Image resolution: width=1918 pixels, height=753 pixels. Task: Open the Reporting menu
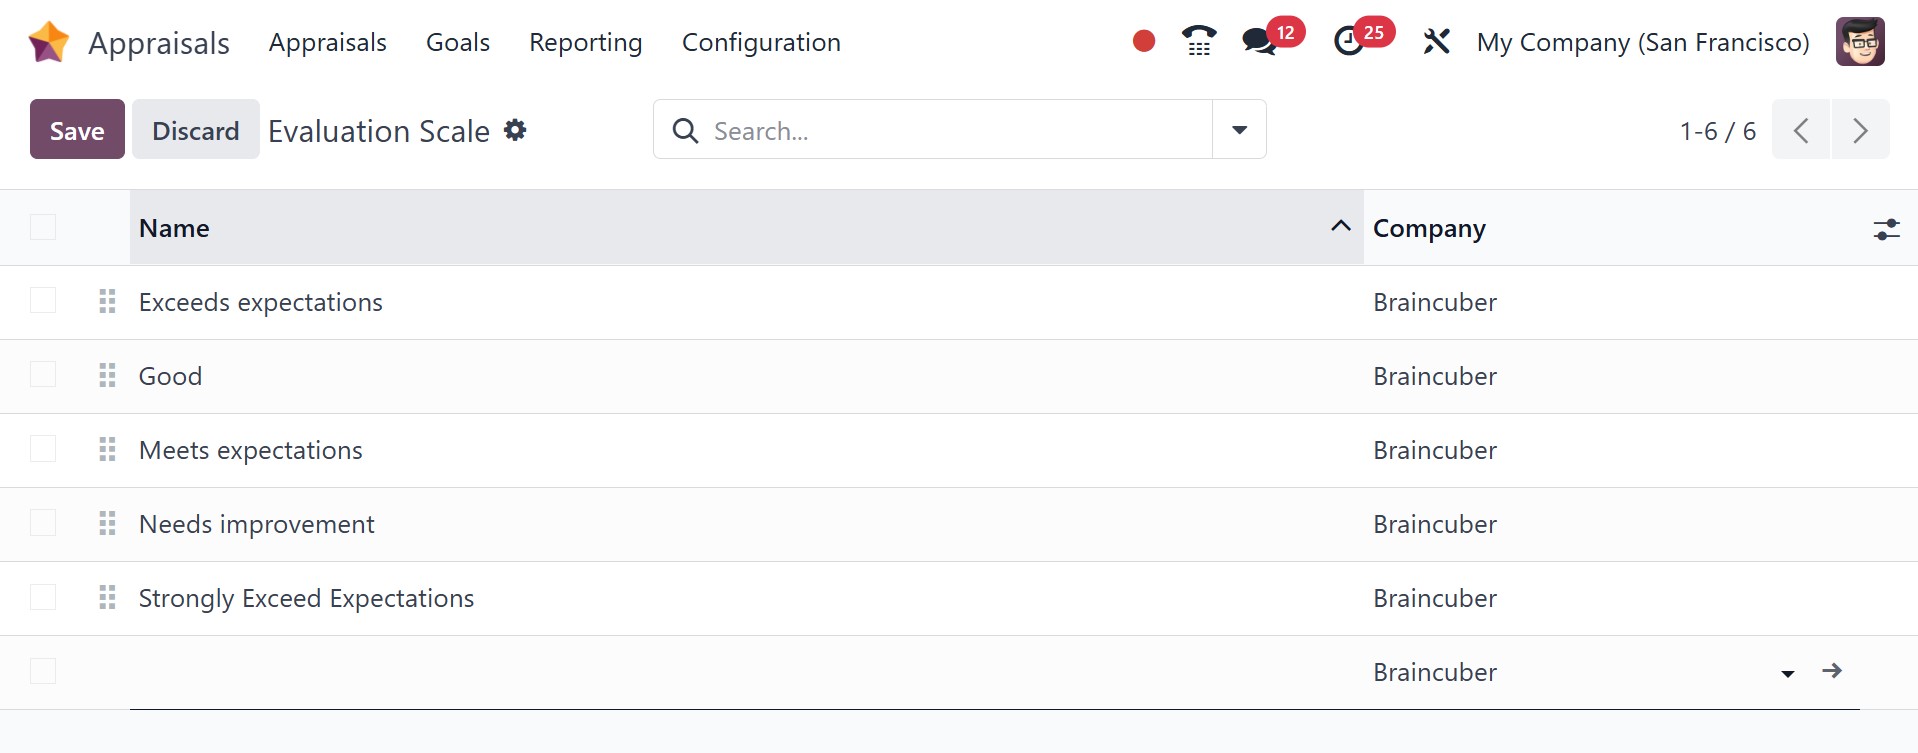click(x=585, y=42)
